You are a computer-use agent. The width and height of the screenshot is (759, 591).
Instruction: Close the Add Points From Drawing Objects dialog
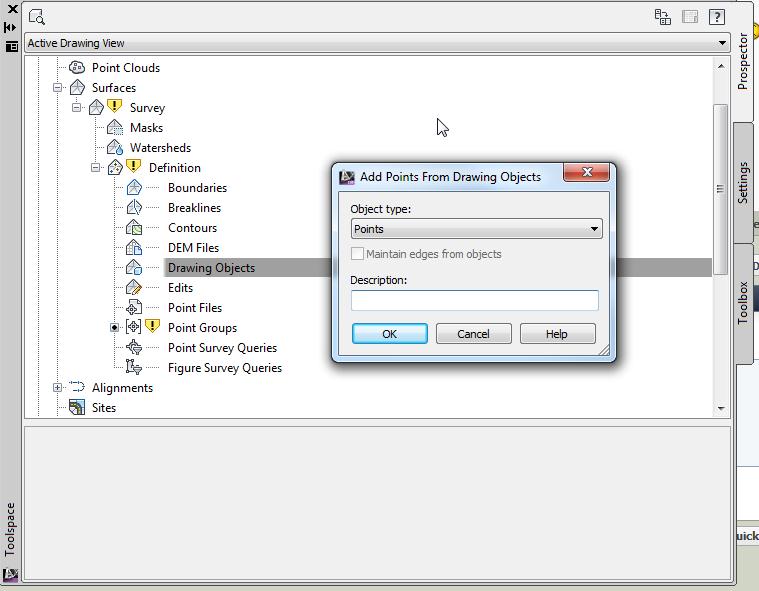[x=587, y=172]
